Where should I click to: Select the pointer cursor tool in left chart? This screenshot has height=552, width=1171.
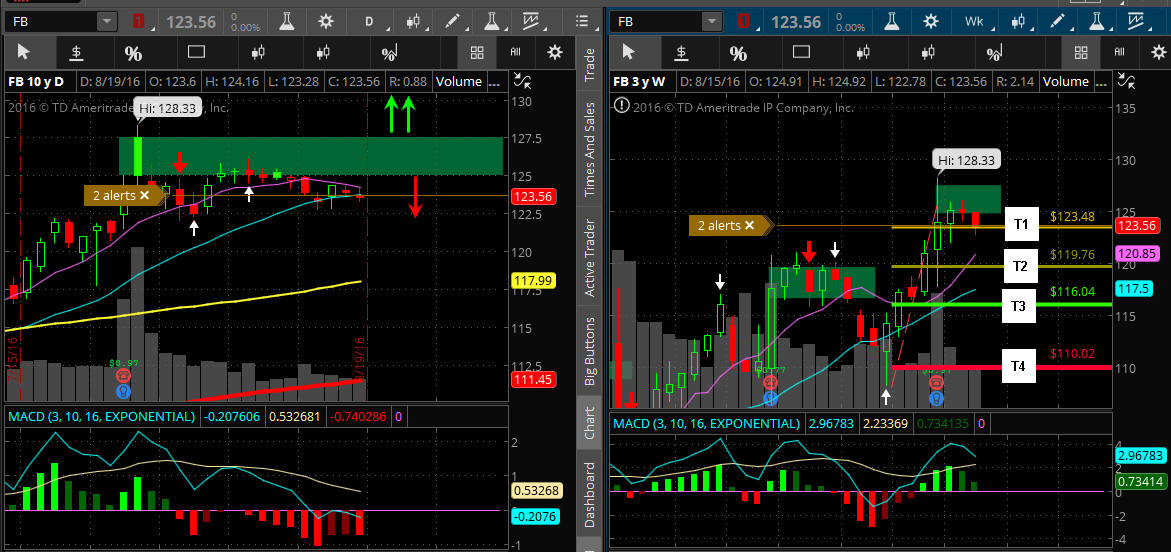pos(24,53)
